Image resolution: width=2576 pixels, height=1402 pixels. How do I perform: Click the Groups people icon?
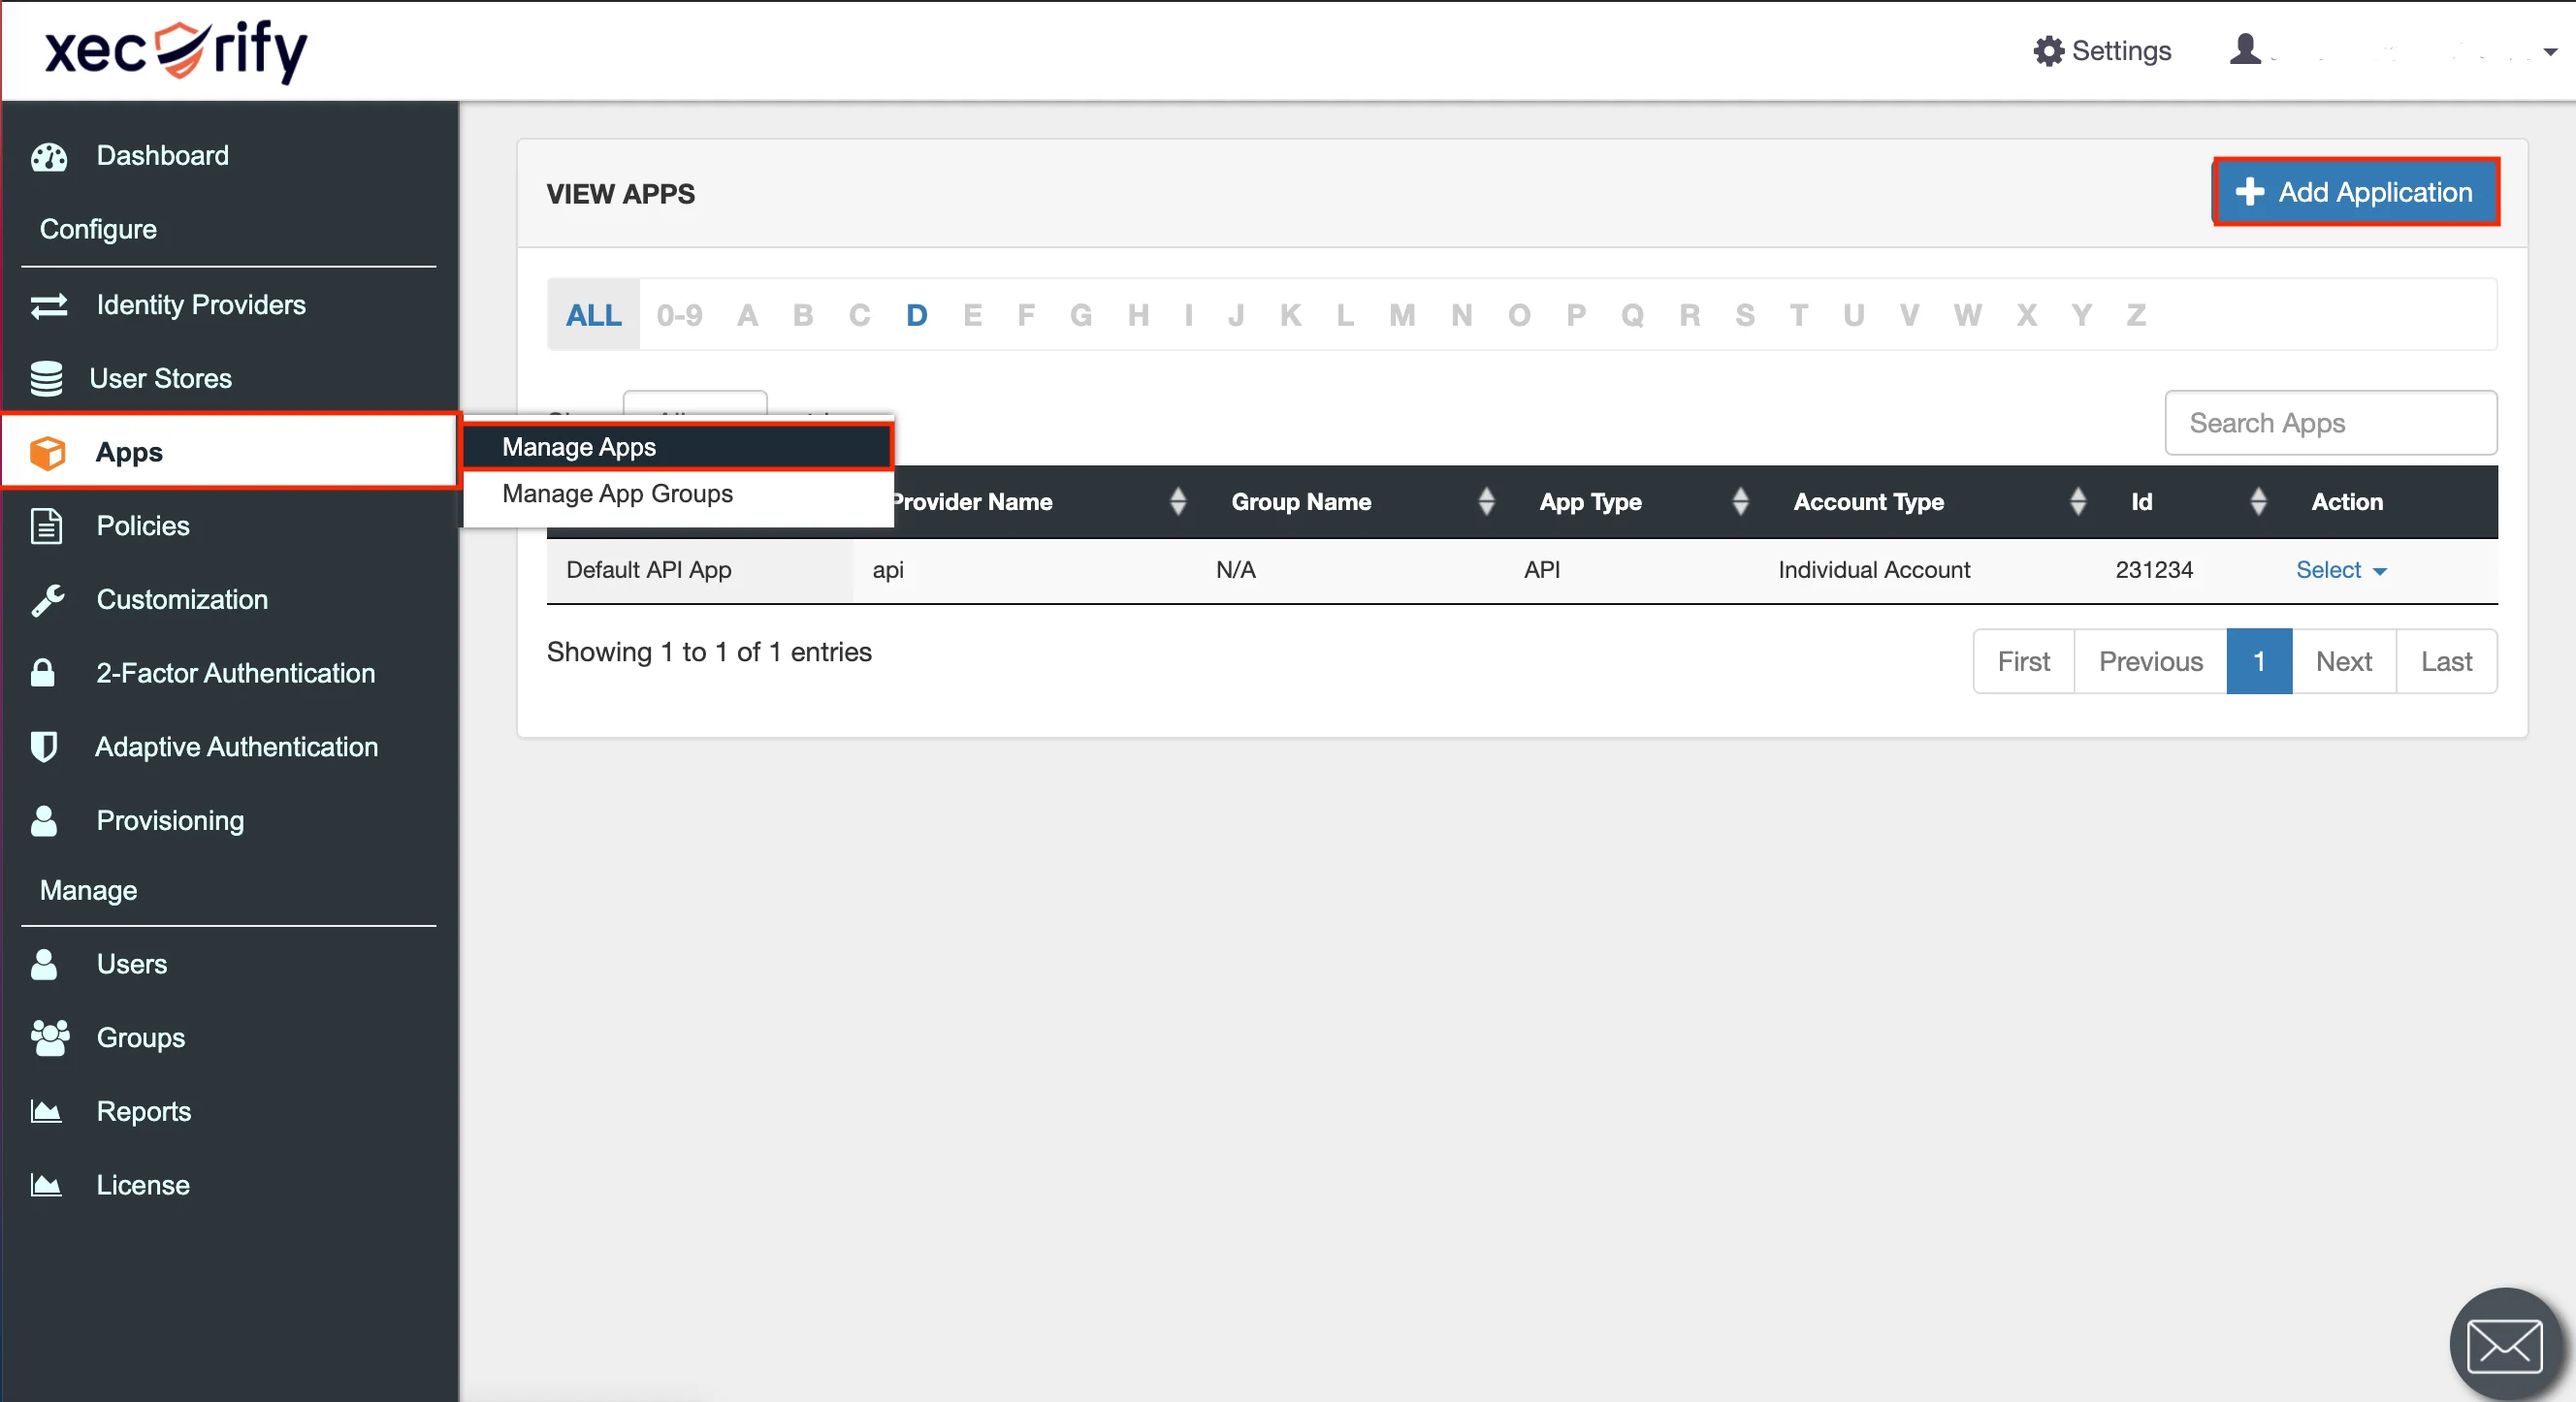click(x=49, y=1038)
